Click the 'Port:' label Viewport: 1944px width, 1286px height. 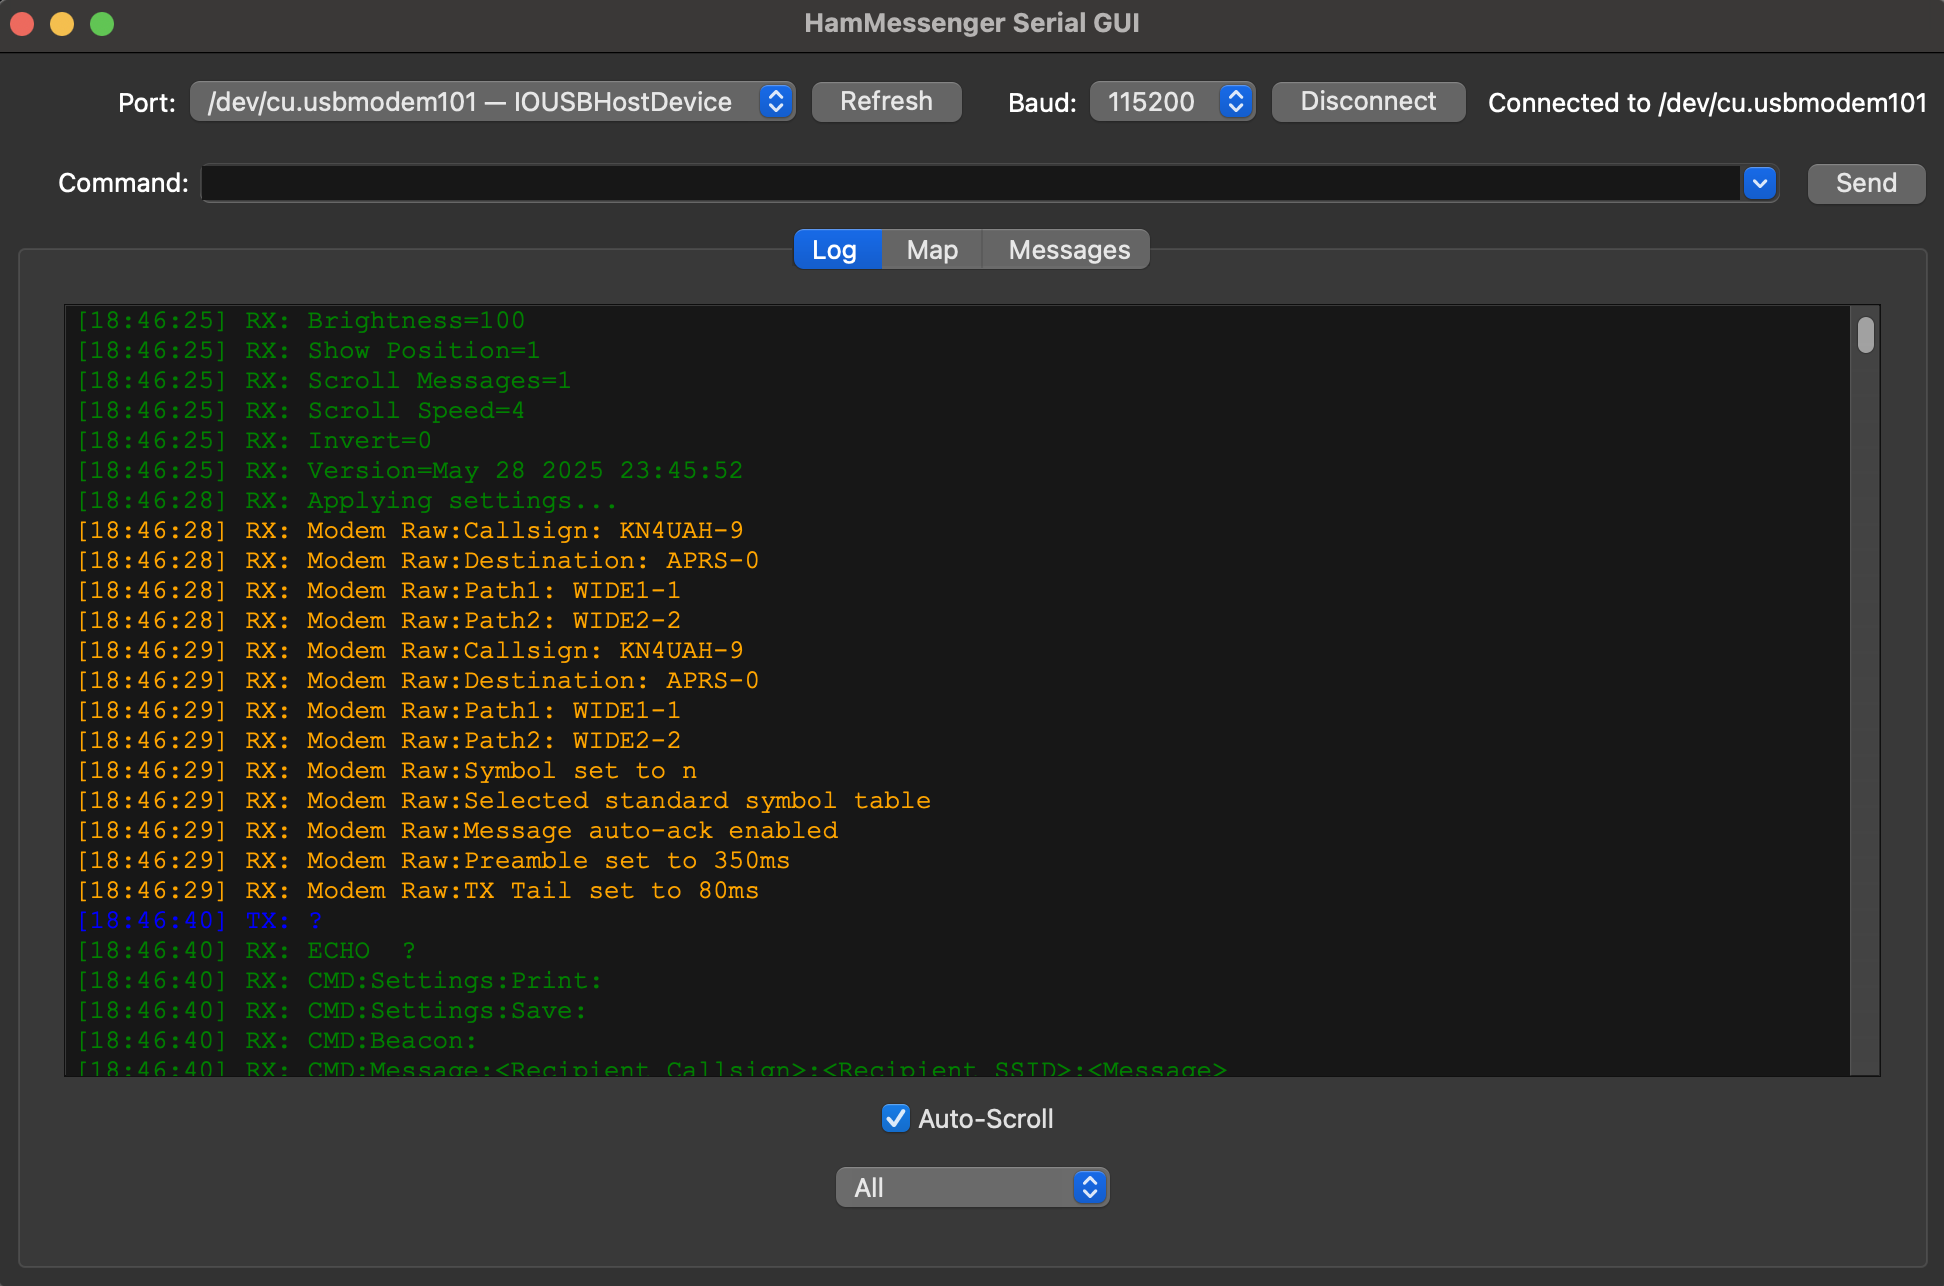(147, 103)
